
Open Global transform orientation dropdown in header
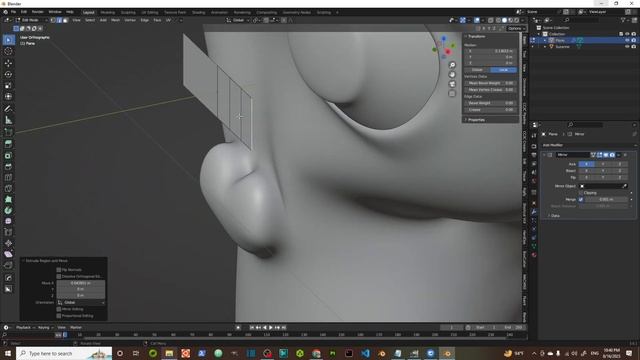pyautogui.click(x=238, y=20)
